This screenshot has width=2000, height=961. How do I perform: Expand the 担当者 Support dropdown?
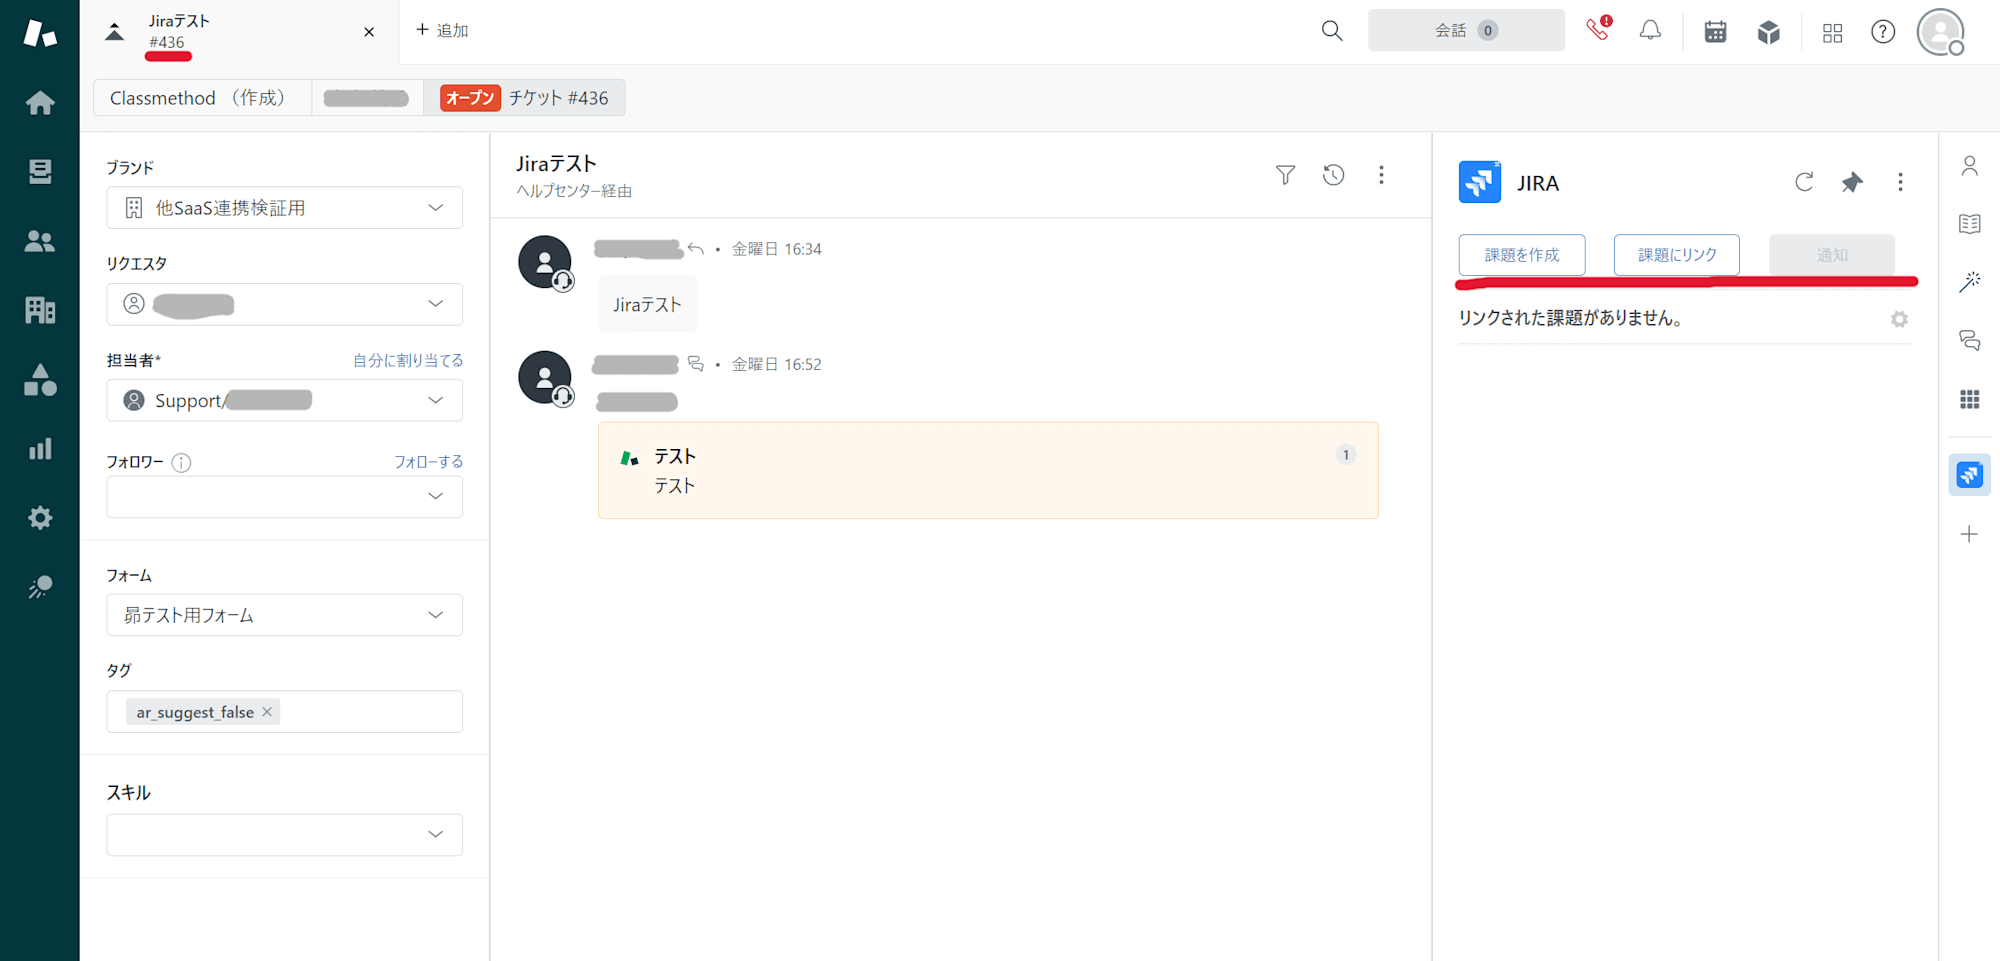pos(284,400)
